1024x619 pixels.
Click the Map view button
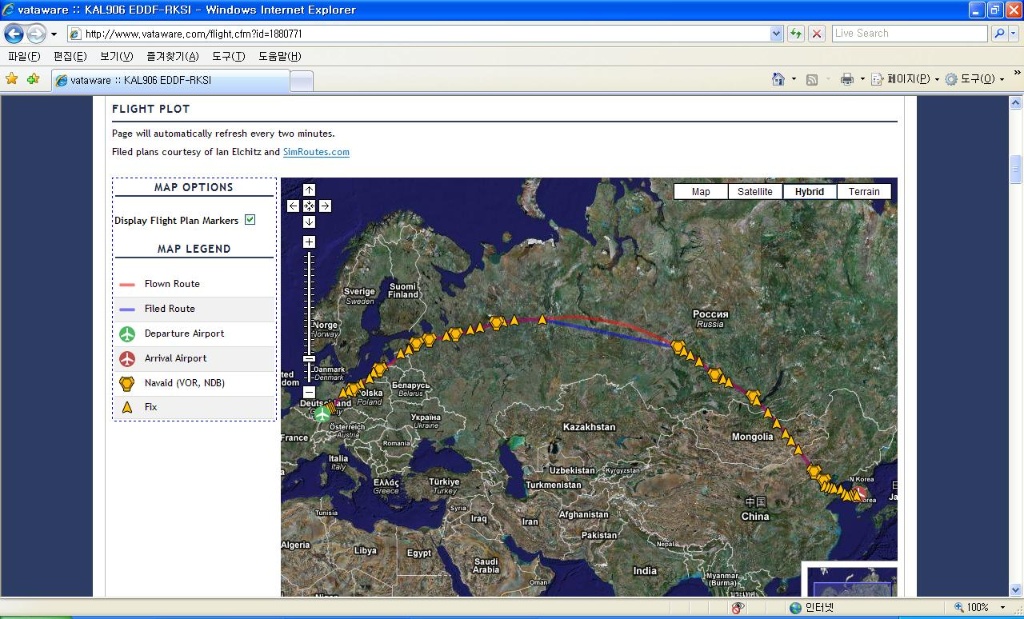700,192
